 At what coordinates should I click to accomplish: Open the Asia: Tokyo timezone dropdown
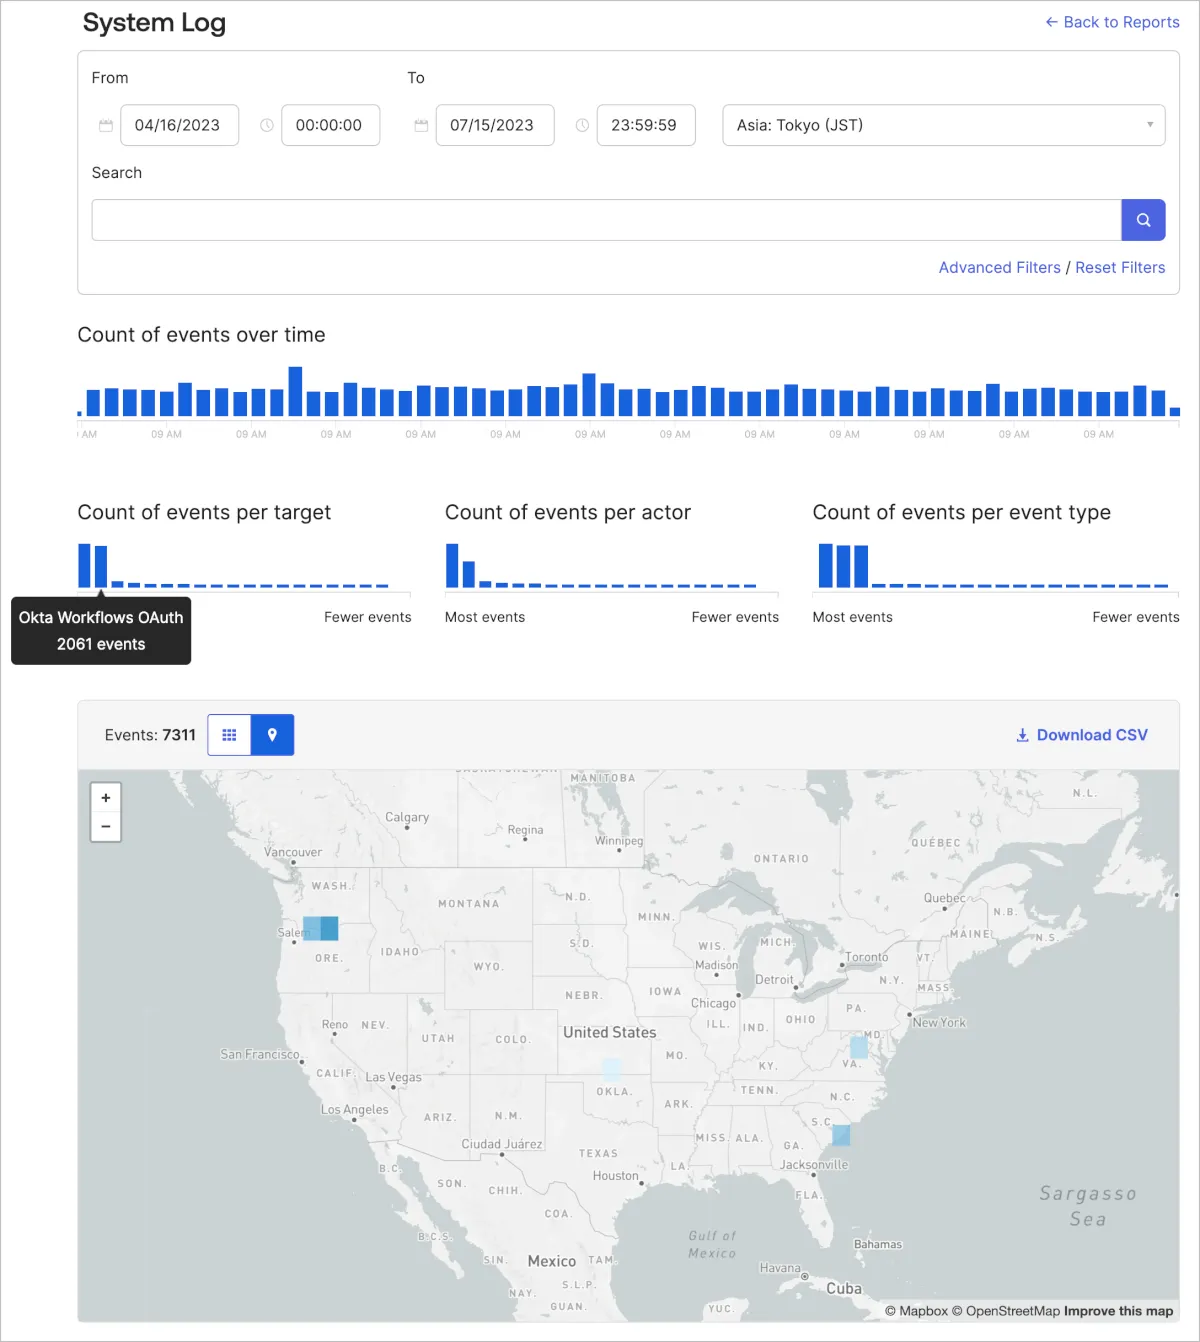(x=943, y=126)
